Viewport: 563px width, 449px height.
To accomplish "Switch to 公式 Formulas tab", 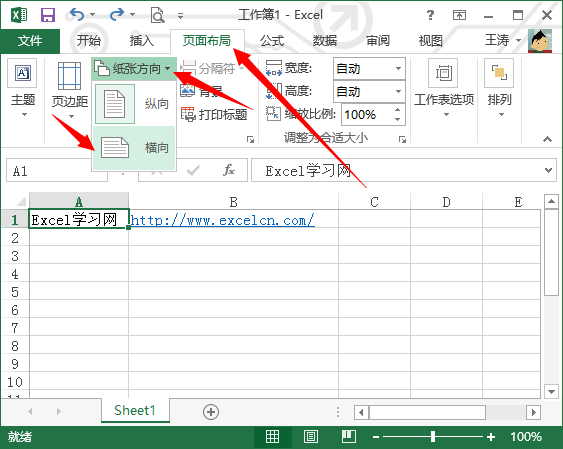I will (x=272, y=41).
